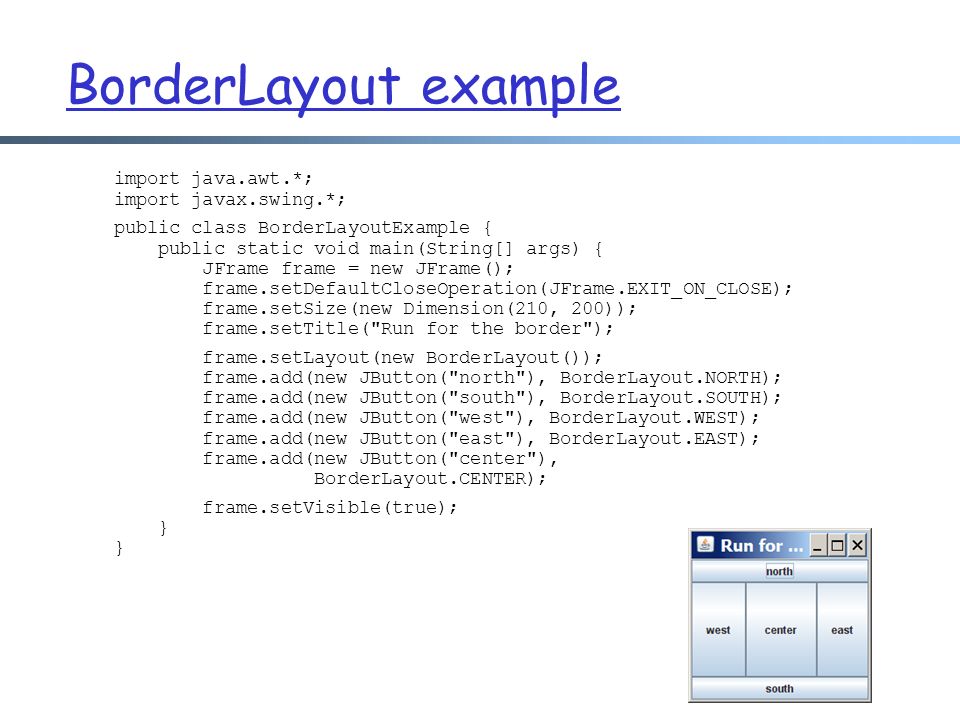Screen dimensions: 960x720
Task: Click the 'JFrame frame = new JFrame();' line
Action: [358, 269]
